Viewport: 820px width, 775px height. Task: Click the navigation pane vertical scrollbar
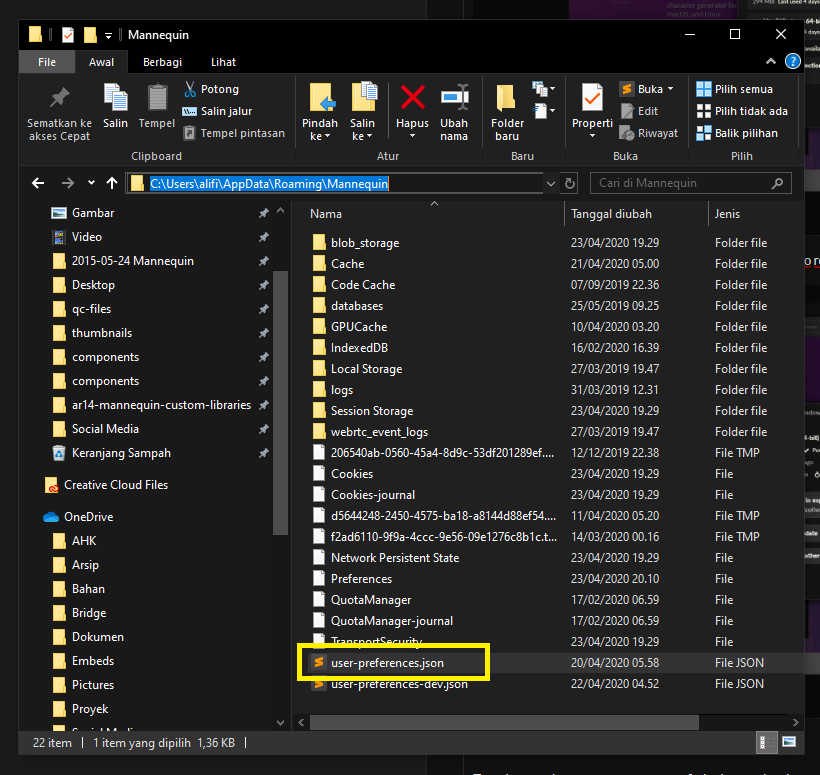280,403
